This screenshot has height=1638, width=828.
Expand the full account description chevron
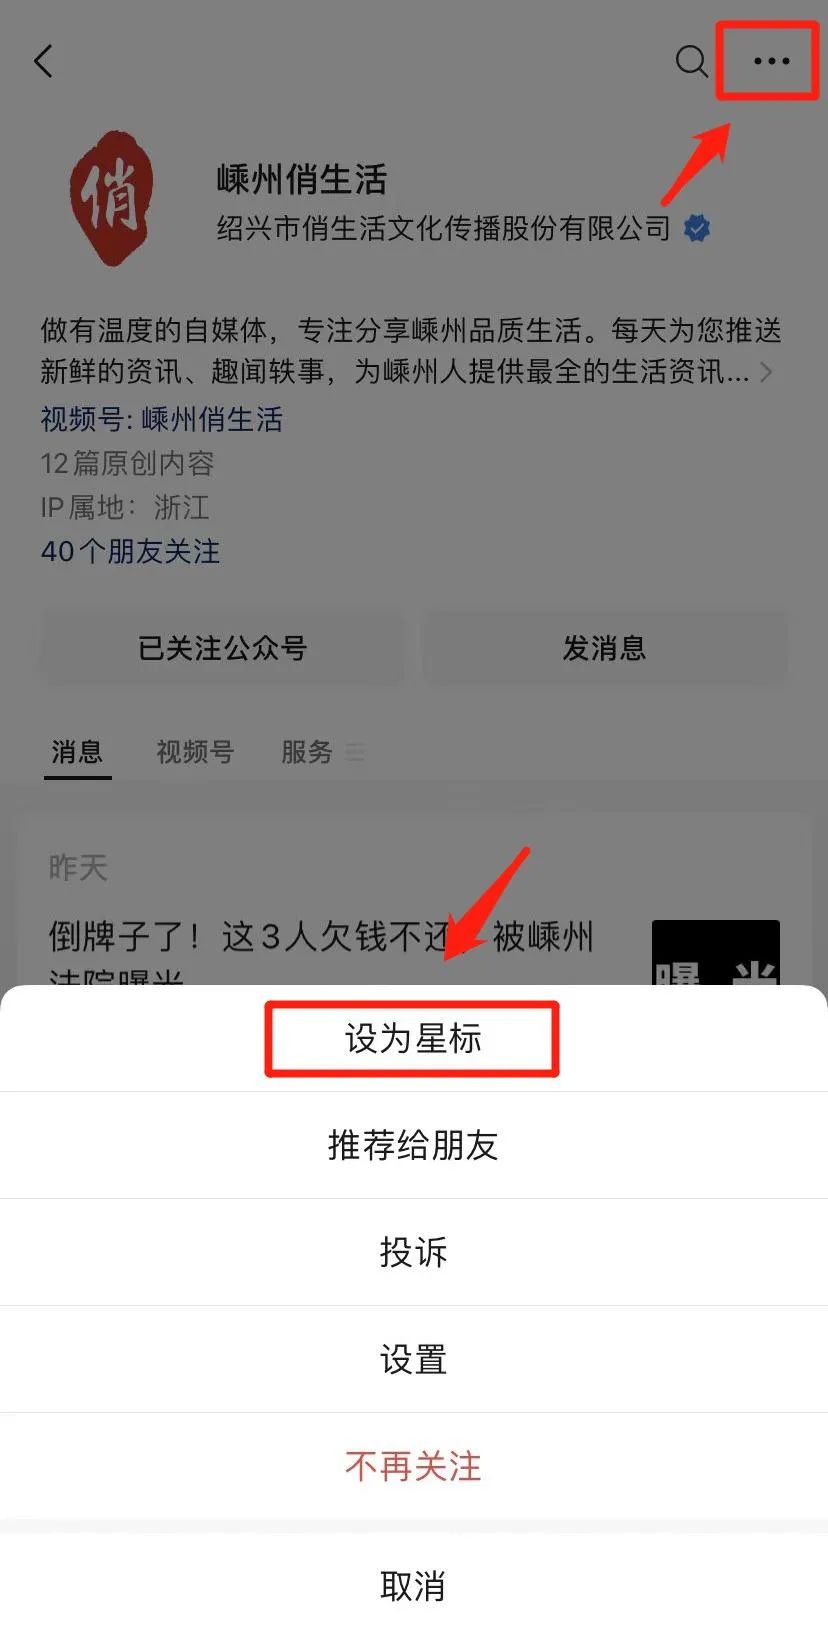(x=766, y=372)
